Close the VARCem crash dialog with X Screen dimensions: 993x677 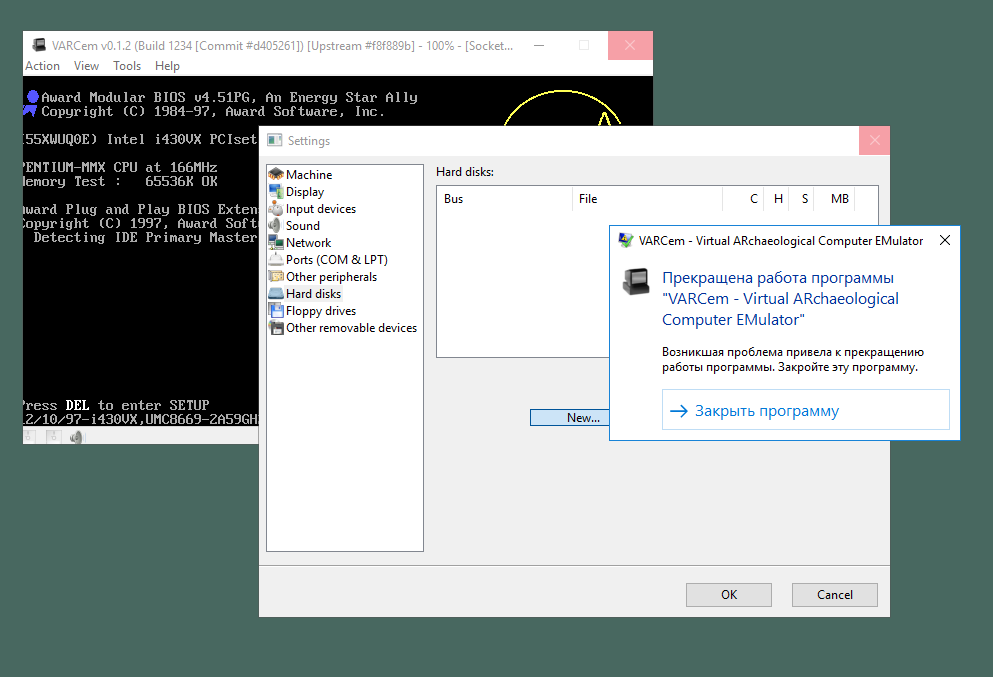tap(945, 240)
